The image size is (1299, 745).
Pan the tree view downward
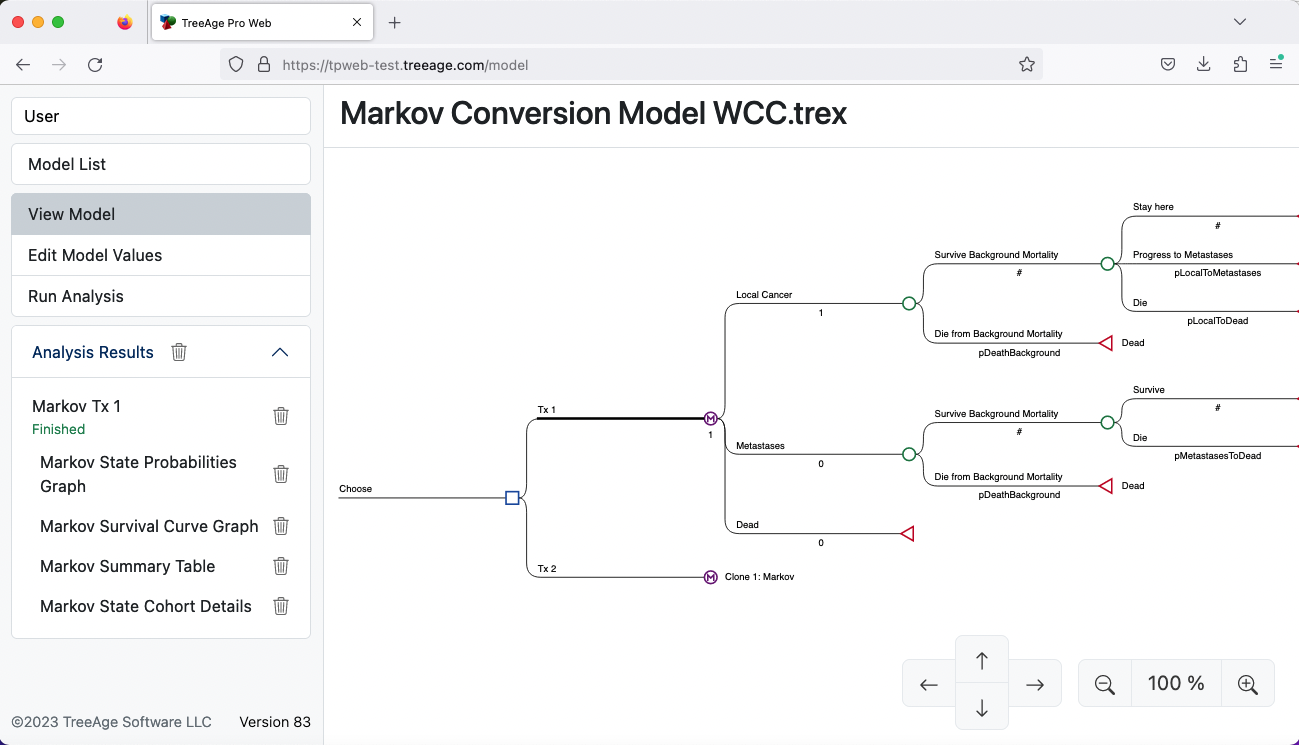[982, 707]
